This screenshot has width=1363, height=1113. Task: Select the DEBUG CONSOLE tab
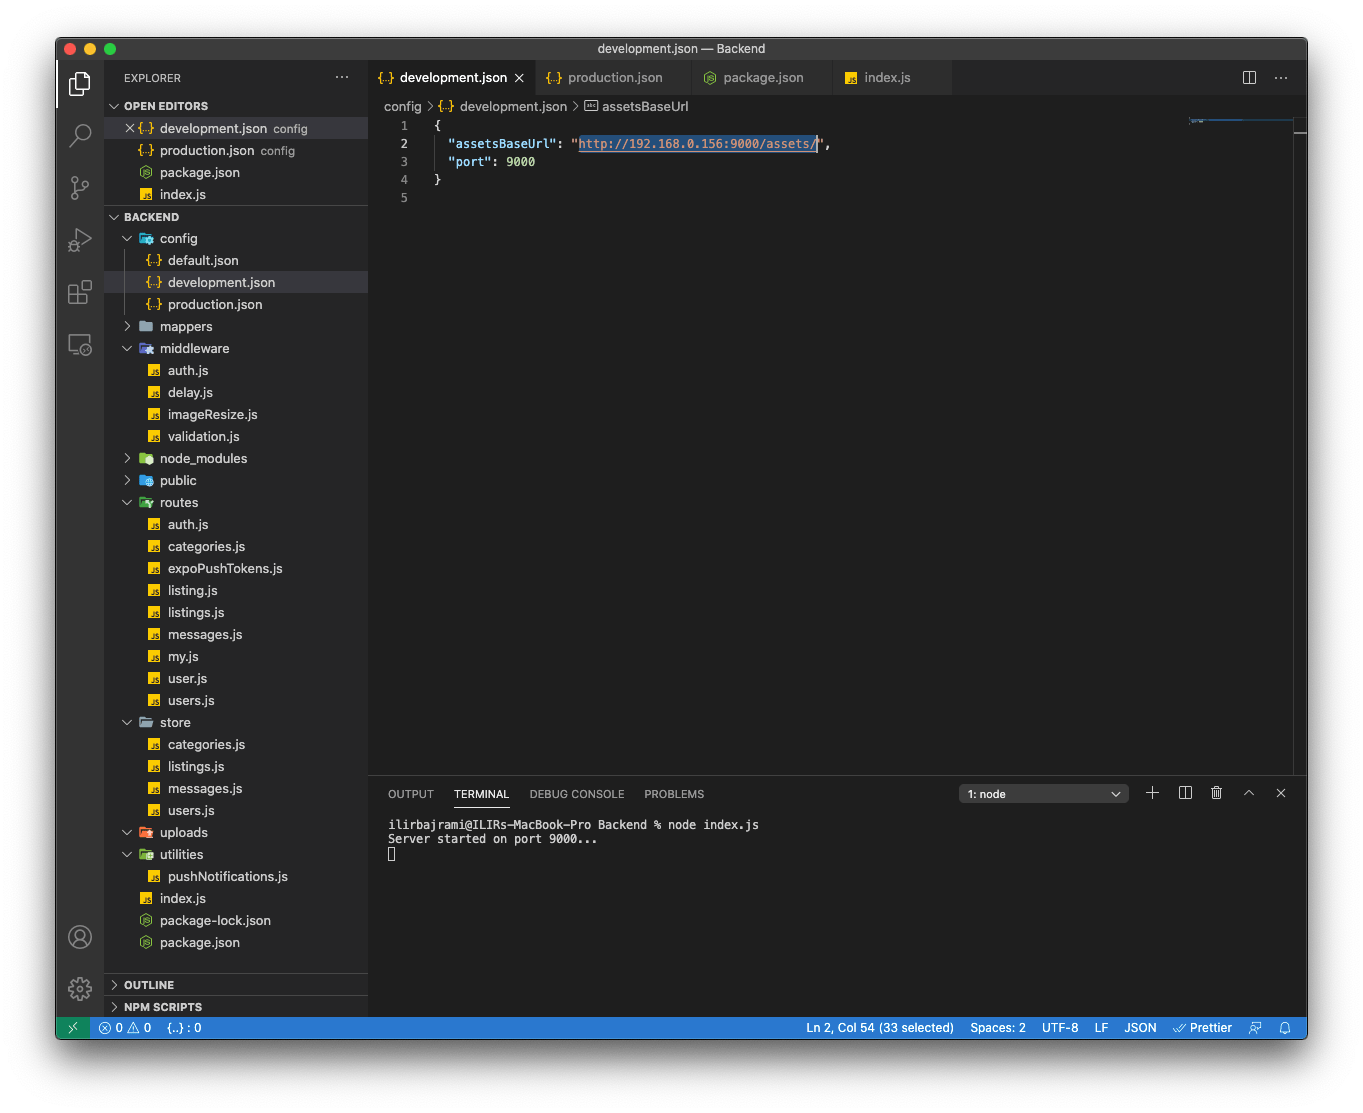pos(576,793)
